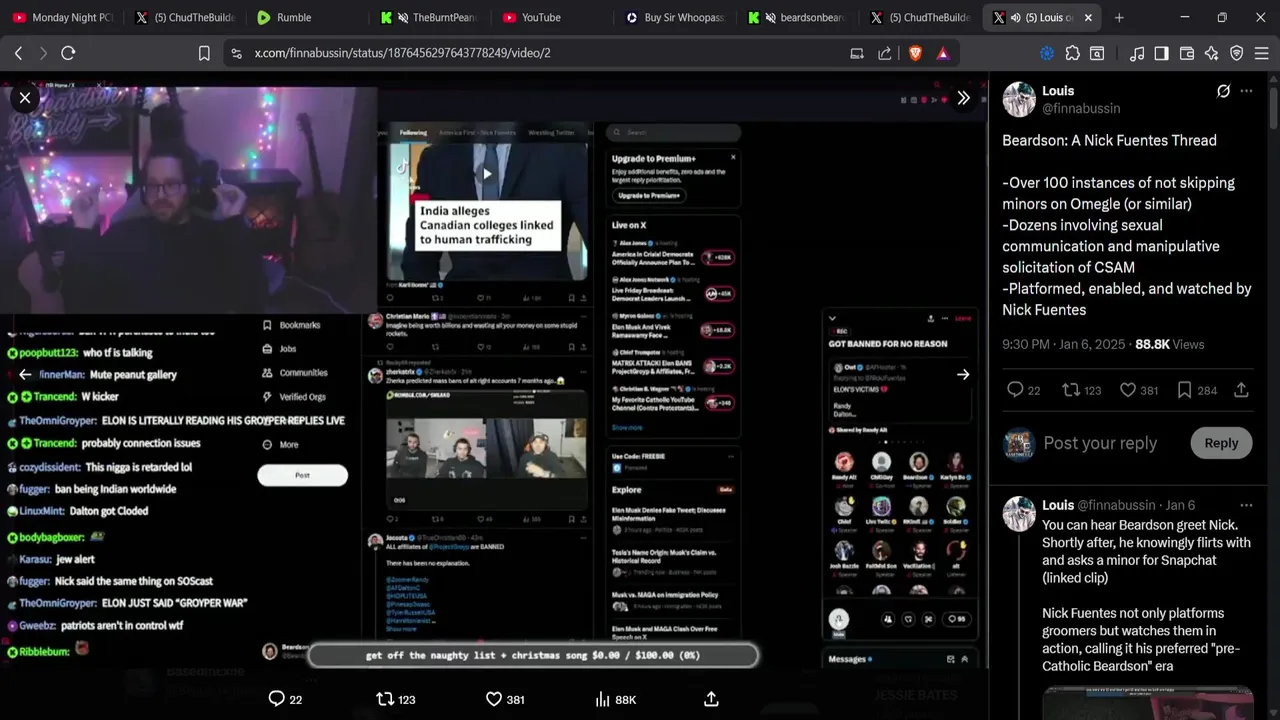Viewport: 1280px width, 720px height.
Task: Collapse the sidebar with the double-chevron icon
Action: [x=963, y=98]
